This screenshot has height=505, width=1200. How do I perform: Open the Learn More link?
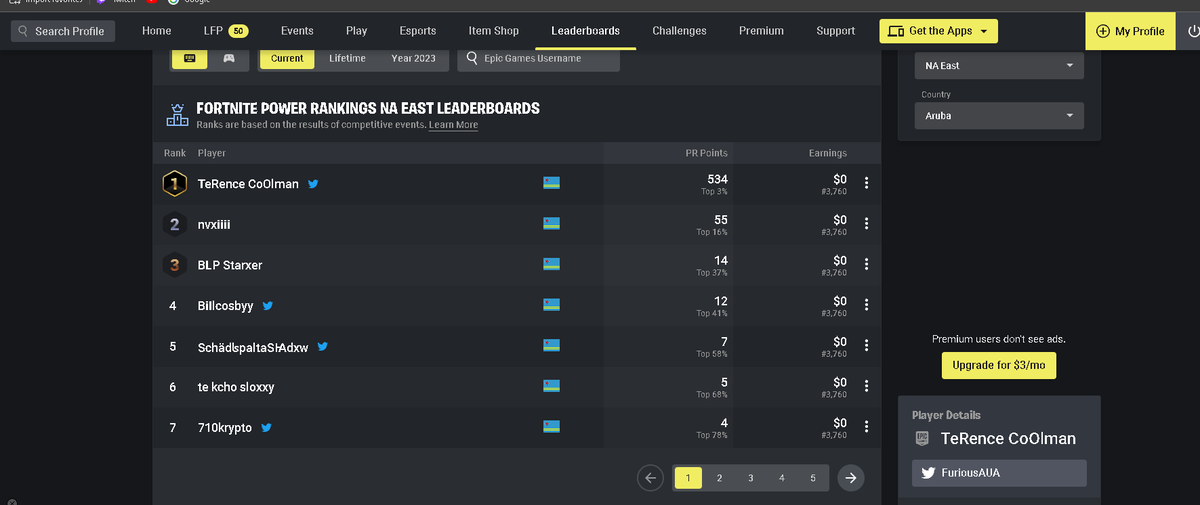point(453,125)
